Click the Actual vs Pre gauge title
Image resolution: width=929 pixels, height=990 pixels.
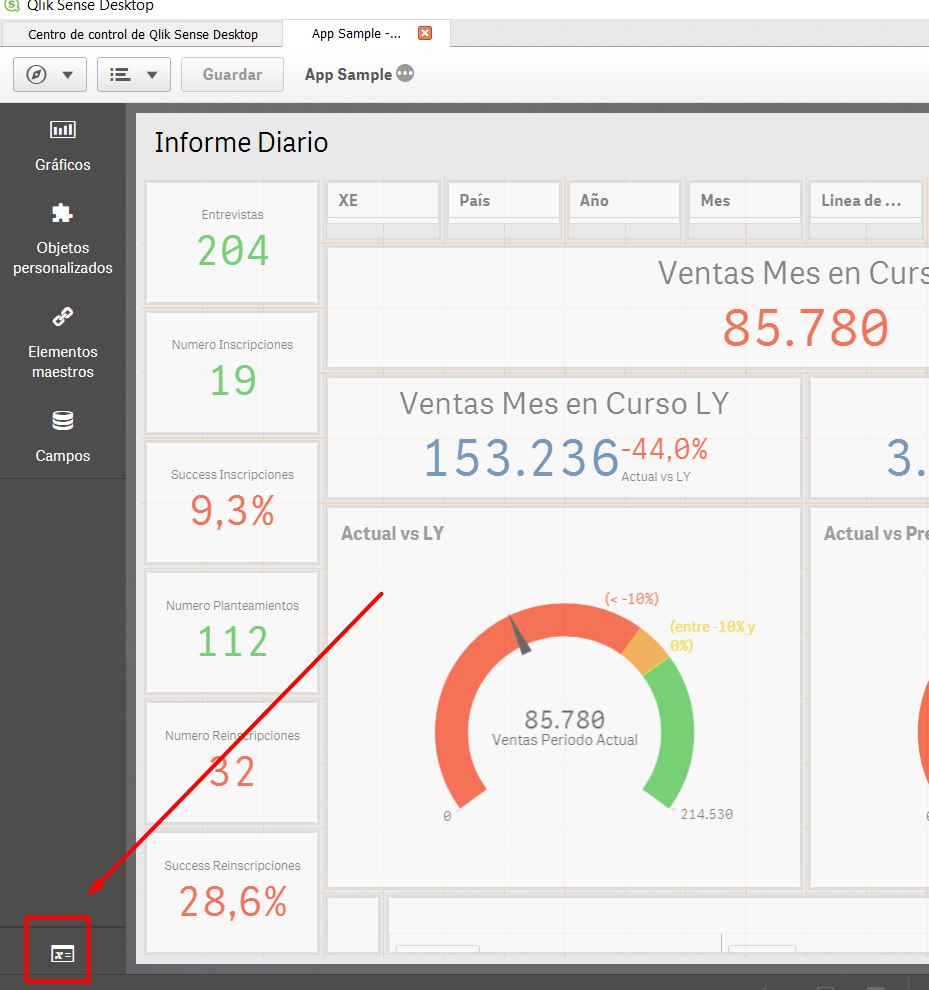click(x=876, y=534)
